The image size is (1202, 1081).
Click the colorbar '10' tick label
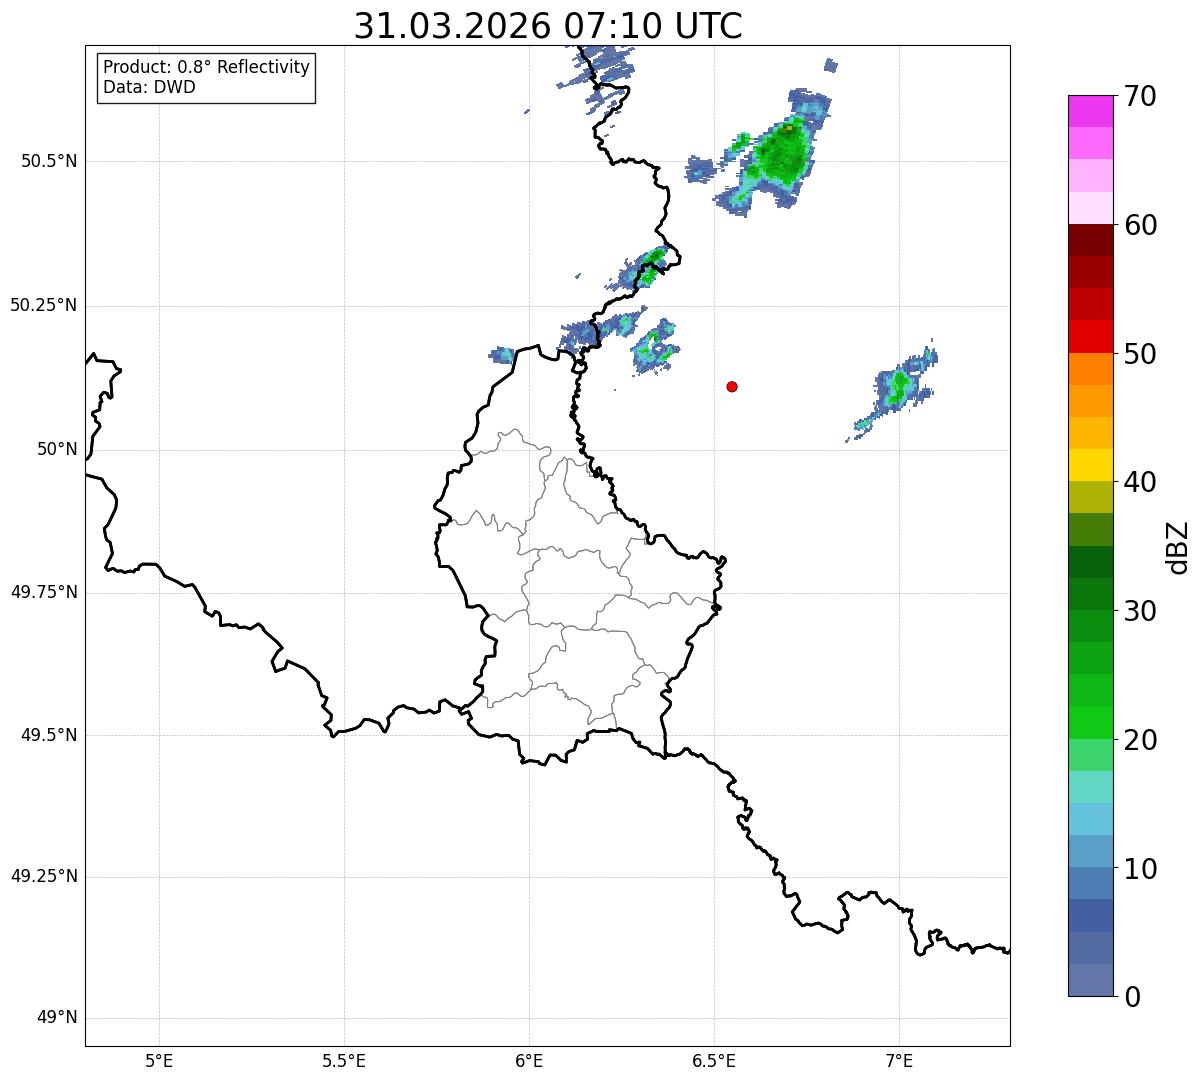[x=1140, y=868]
